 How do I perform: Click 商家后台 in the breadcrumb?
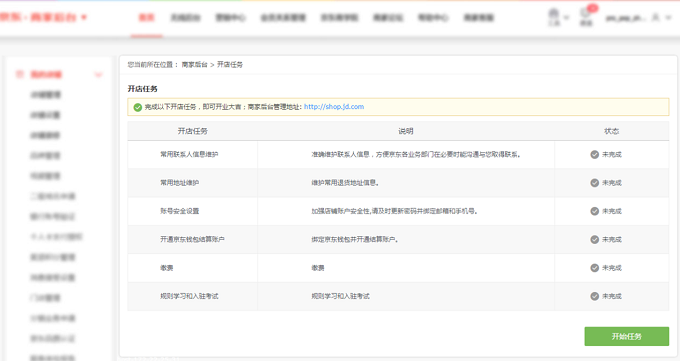194,65
